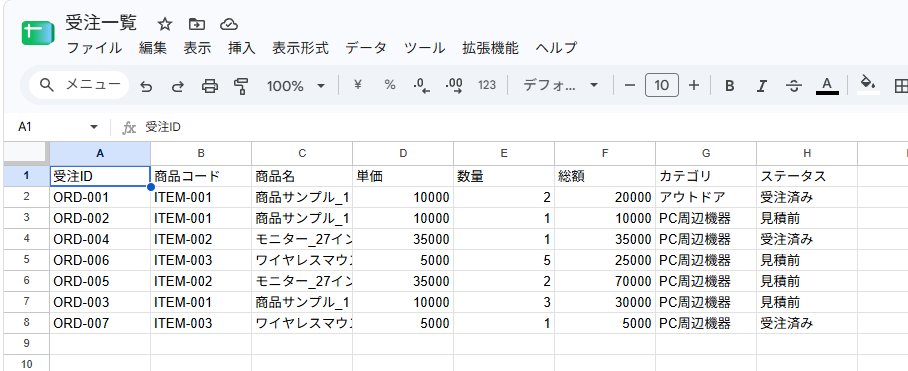The image size is (908, 371).
Task: Click the 受注一覧 document title
Action: tap(101, 23)
